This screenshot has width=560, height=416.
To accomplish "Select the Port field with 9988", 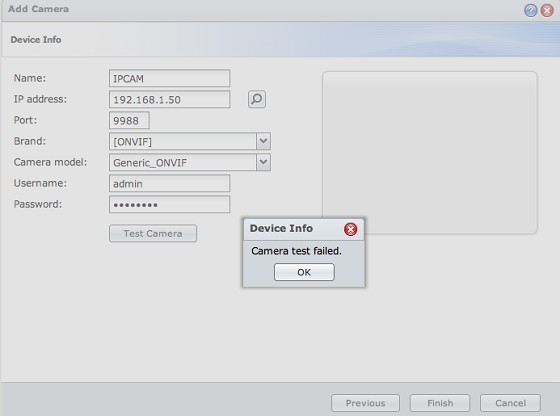I will pyautogui.click(x=129, y=120).
